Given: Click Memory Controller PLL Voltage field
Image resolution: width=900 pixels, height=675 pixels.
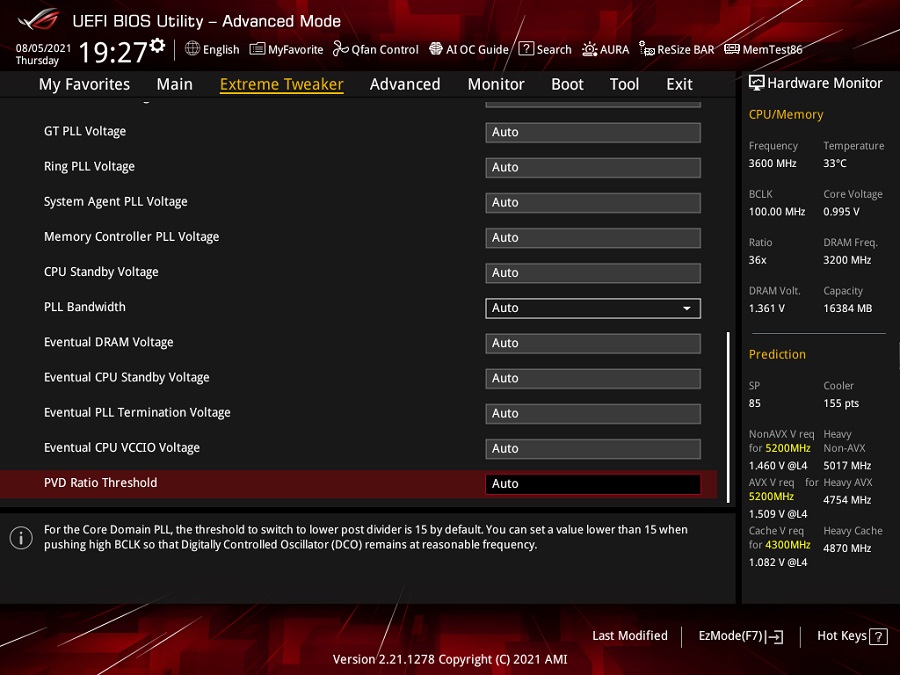Looking at the screenshot, I should pos(593,238).
